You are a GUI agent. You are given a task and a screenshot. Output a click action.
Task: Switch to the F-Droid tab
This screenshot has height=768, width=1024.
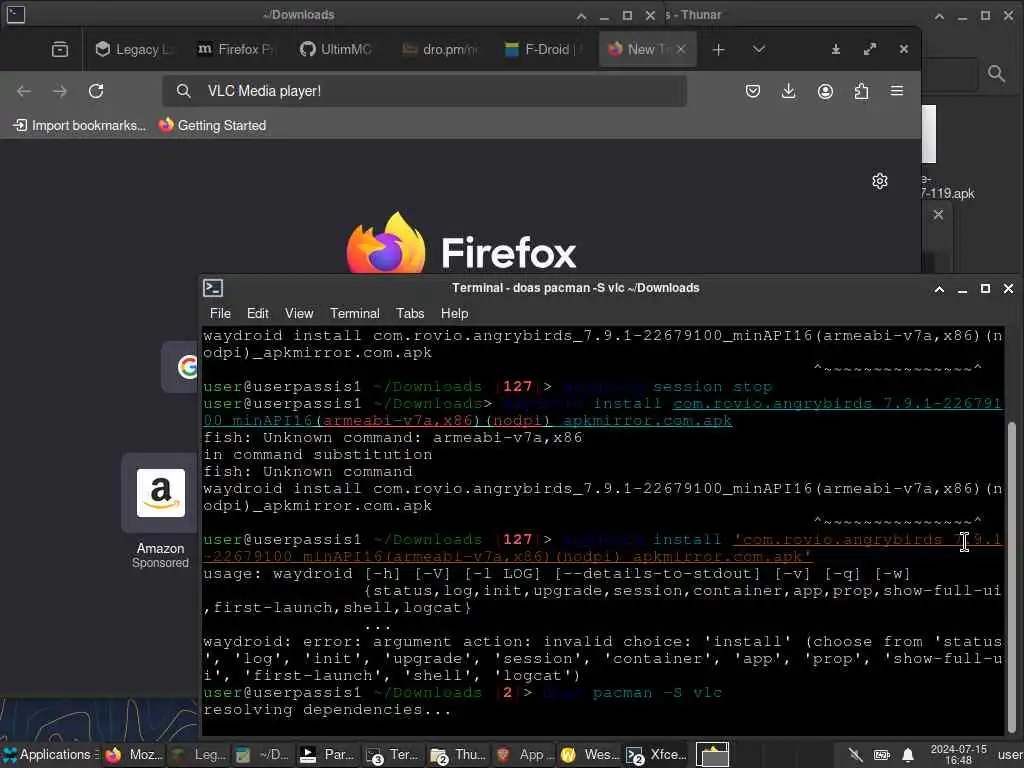click(541, 50)
